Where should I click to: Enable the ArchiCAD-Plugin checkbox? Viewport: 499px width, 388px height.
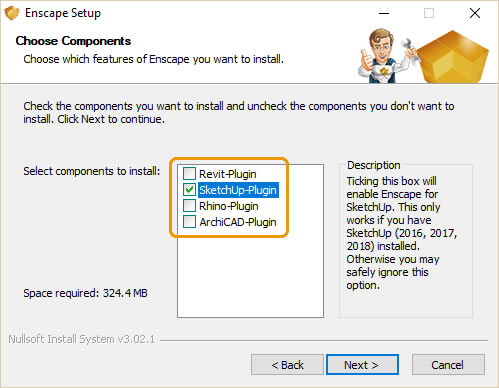(x=189, y=222)
